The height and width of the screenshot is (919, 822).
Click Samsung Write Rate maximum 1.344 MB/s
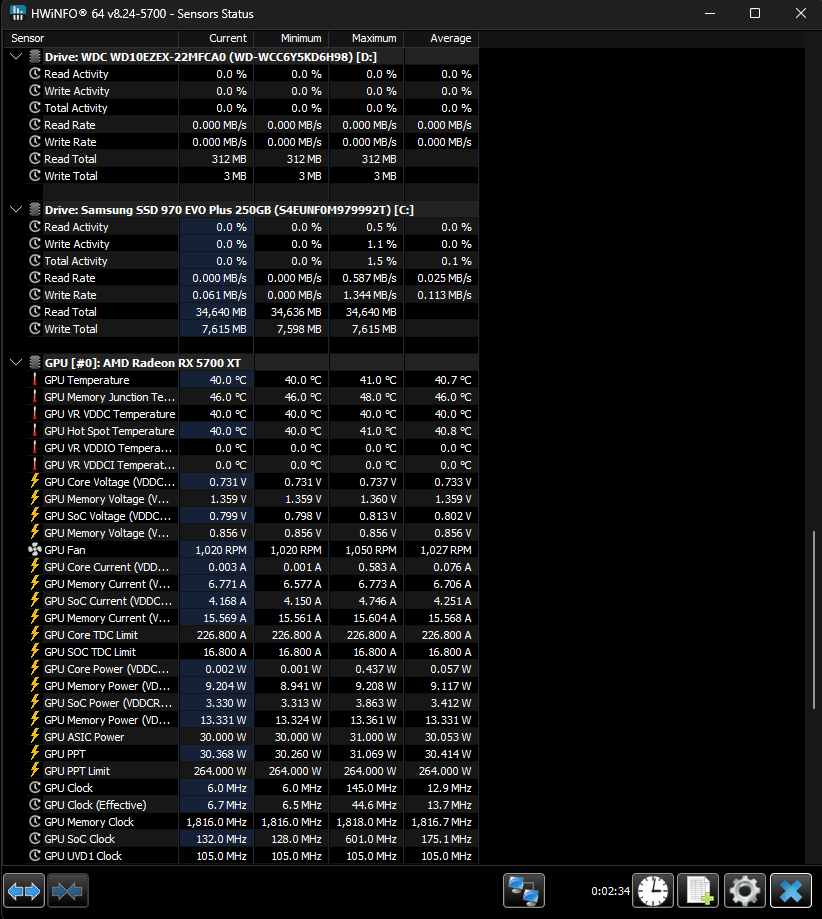[370, 295]
